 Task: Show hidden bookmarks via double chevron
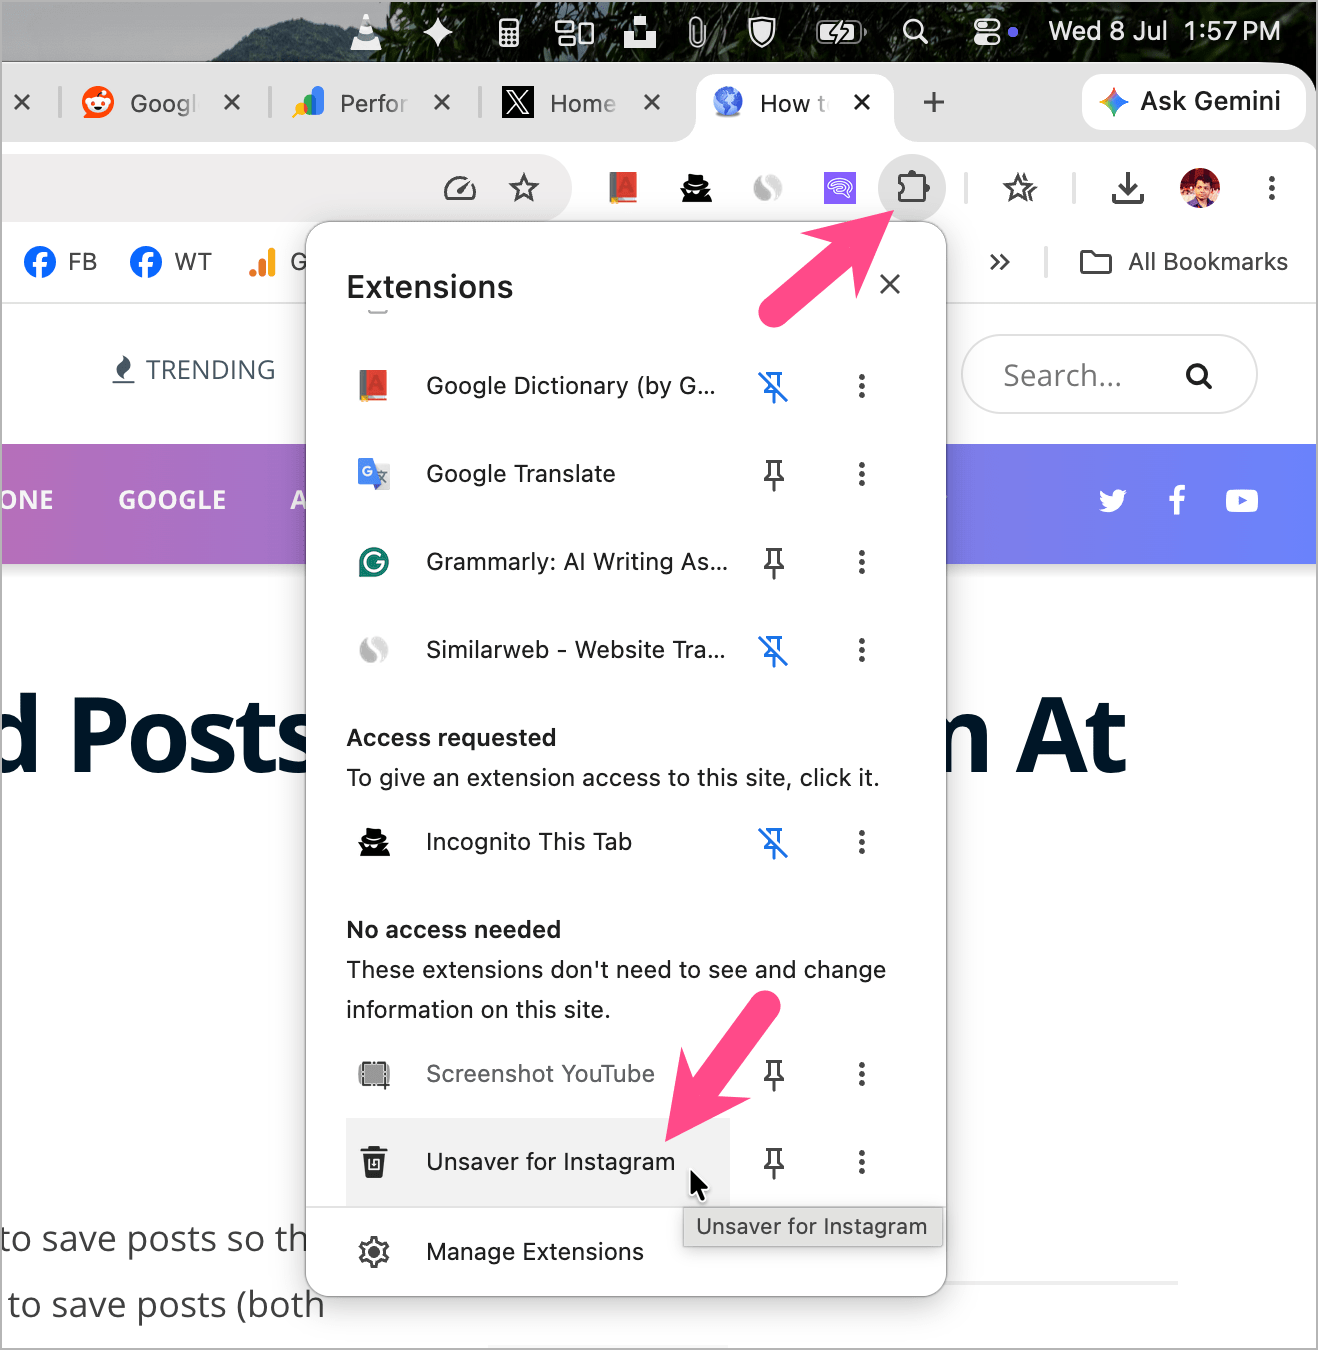coord(999,262)
